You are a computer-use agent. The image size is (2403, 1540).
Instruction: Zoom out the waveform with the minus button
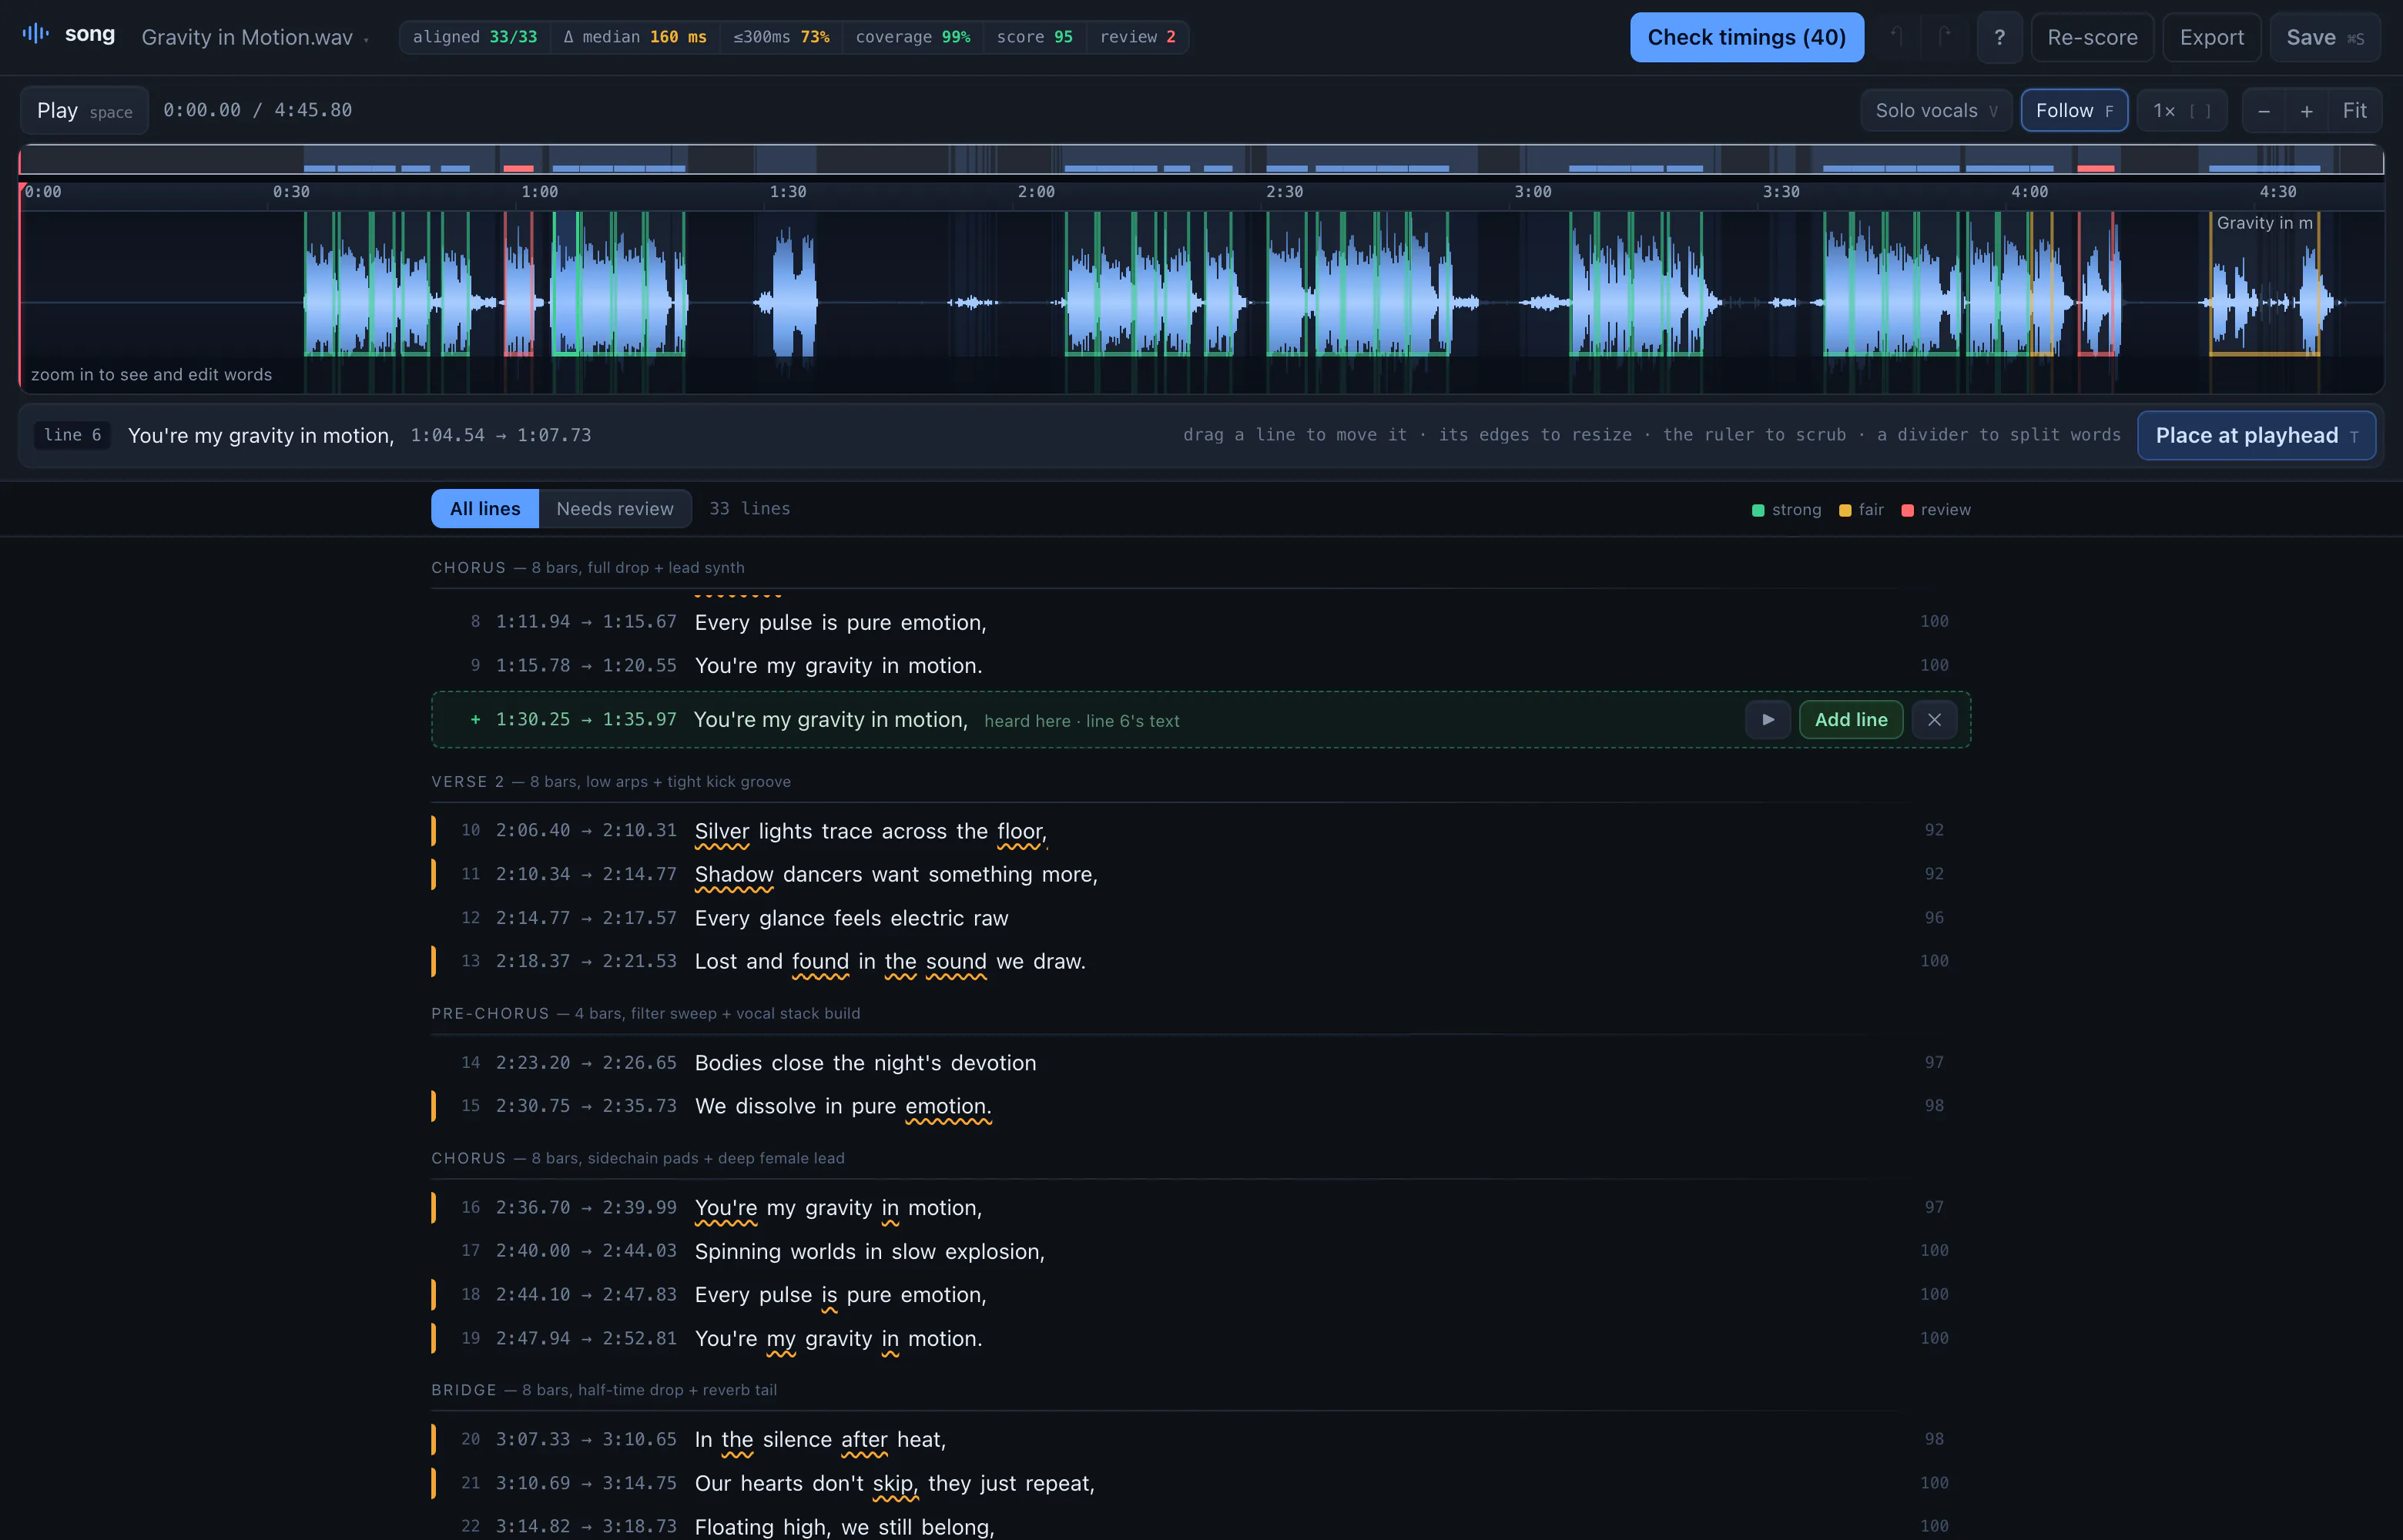[x=2264, y=111]
